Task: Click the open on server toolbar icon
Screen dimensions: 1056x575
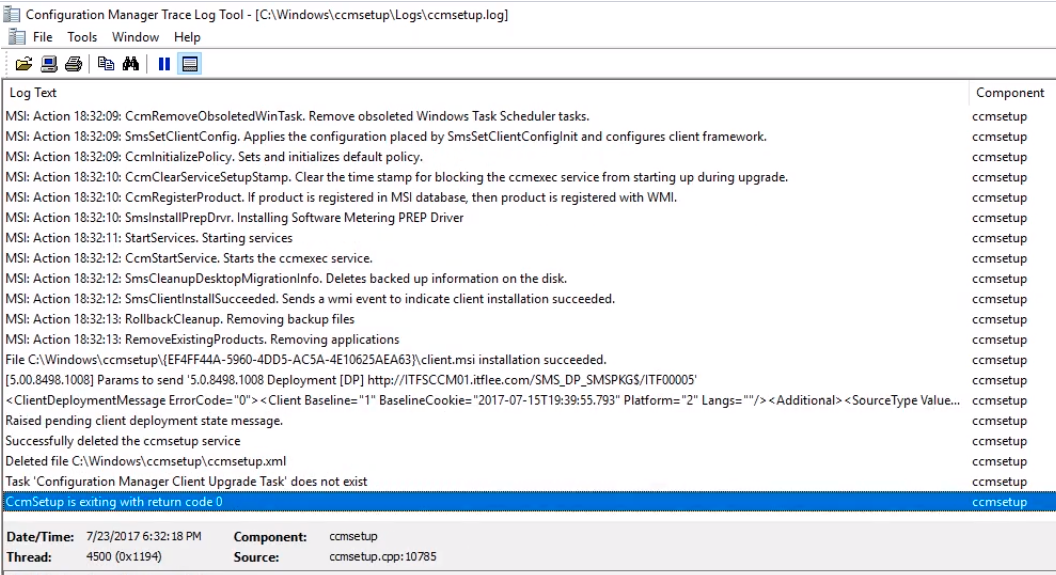Action: pos(48,64)
